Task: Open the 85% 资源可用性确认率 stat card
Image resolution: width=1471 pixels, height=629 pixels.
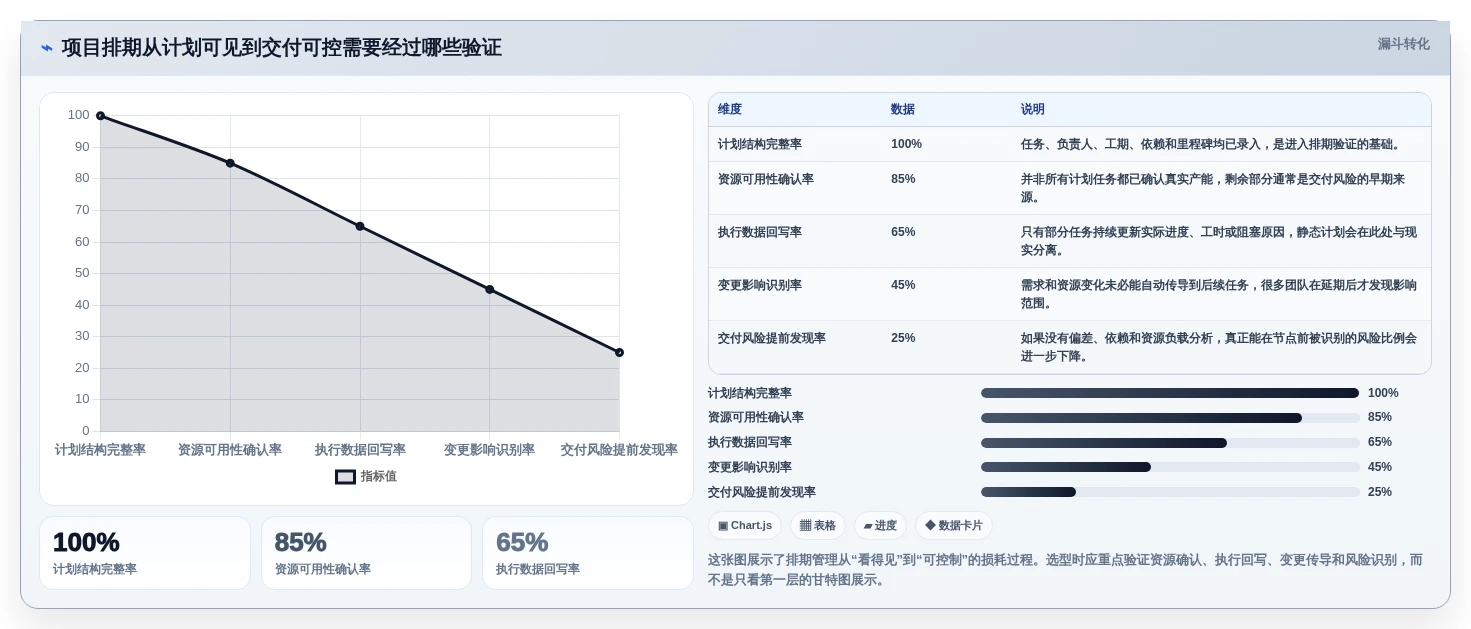Action: pyautogui.click(x=366, y=553)
